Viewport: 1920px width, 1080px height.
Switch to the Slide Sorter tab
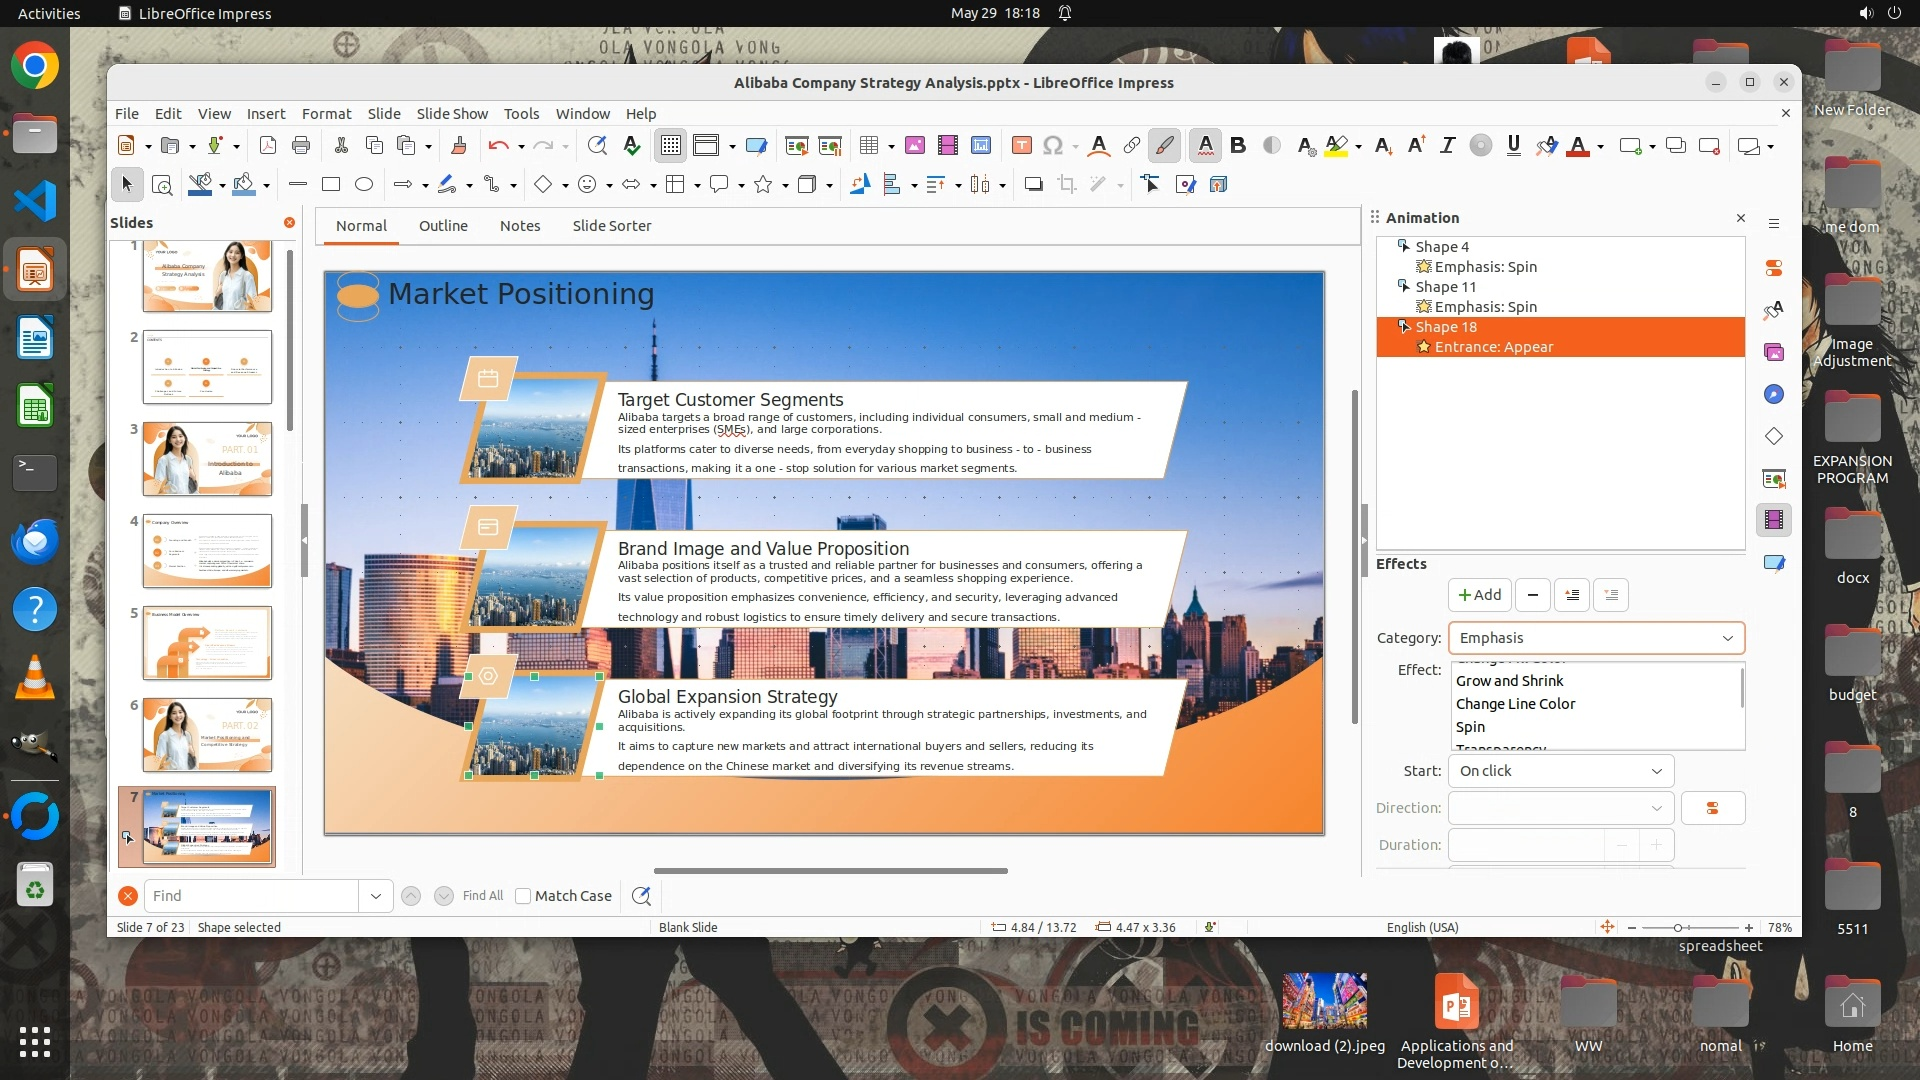coord(611,226)
